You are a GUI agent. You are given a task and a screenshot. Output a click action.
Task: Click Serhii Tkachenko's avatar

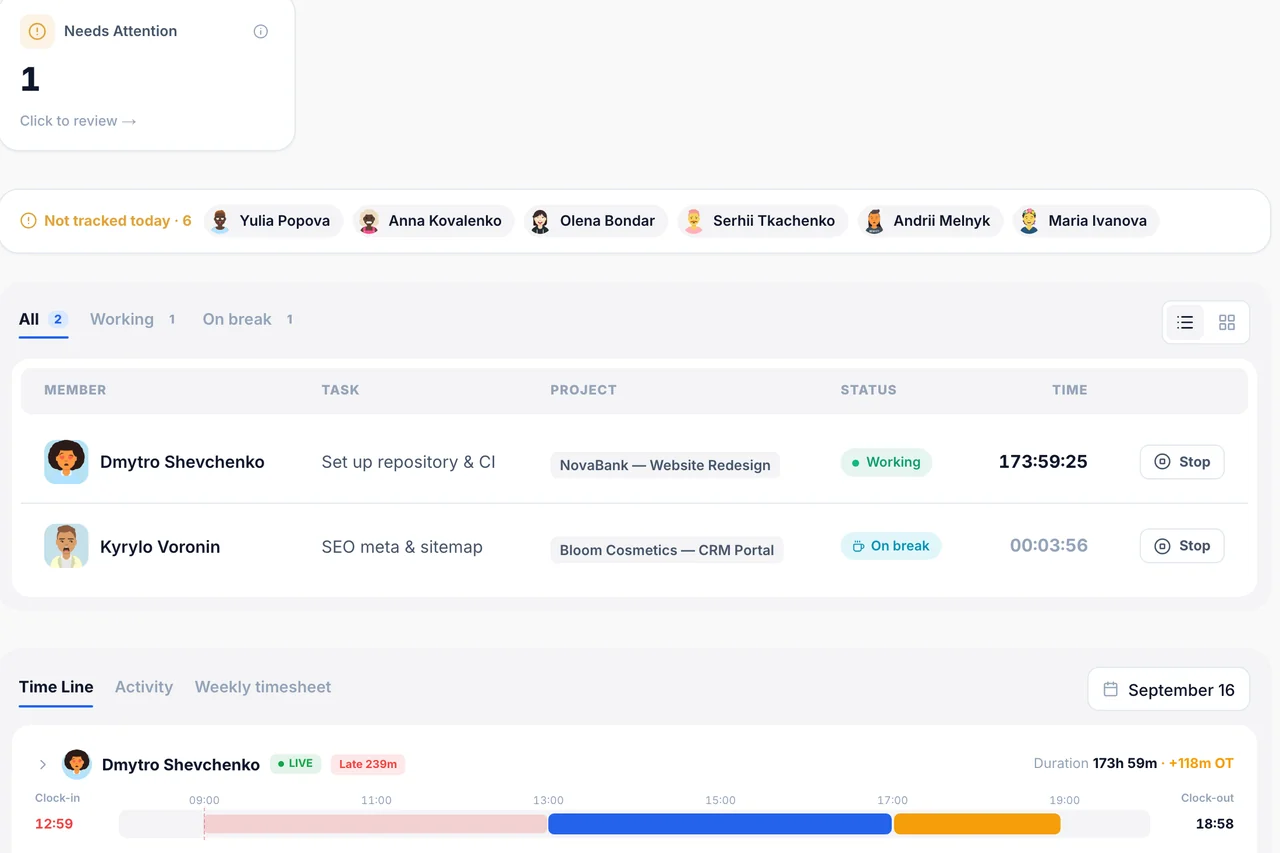coord(693,221)
